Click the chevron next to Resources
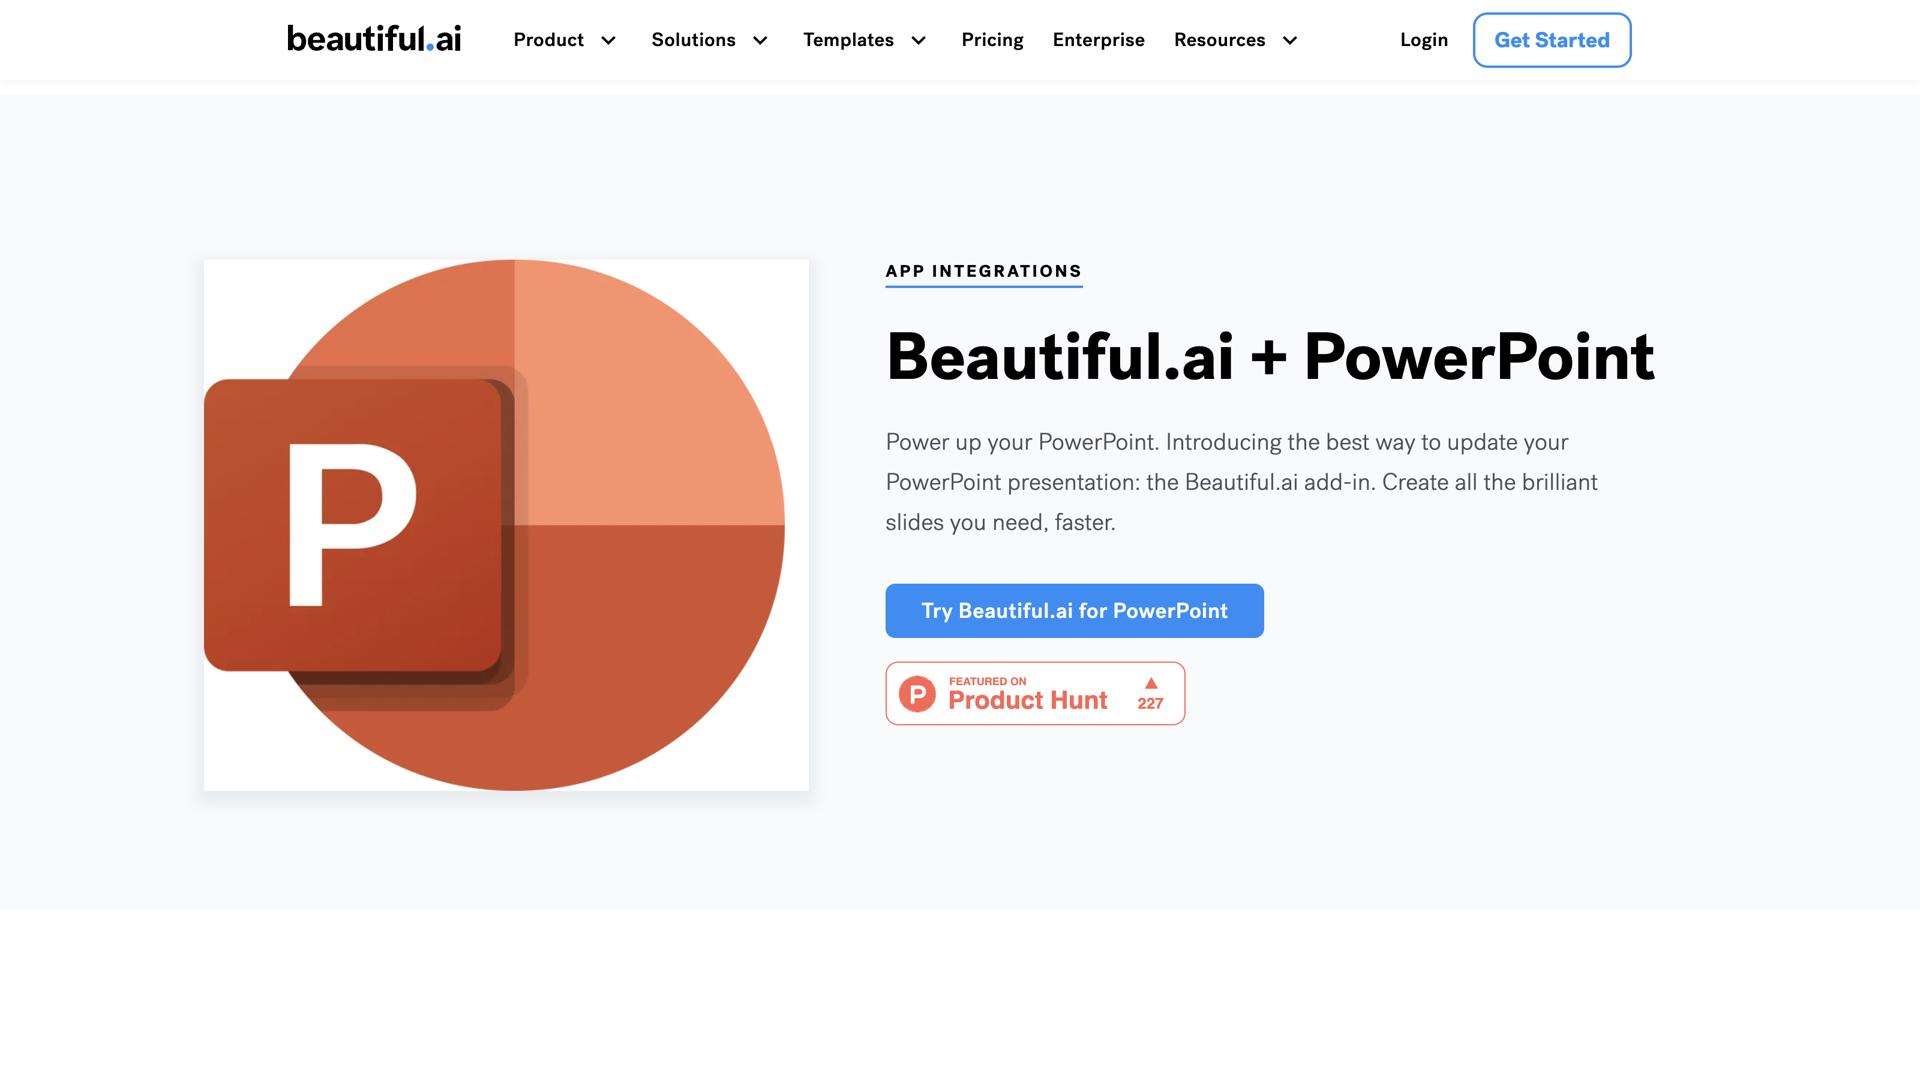 pyautogui.click(x=1291, y=41)
